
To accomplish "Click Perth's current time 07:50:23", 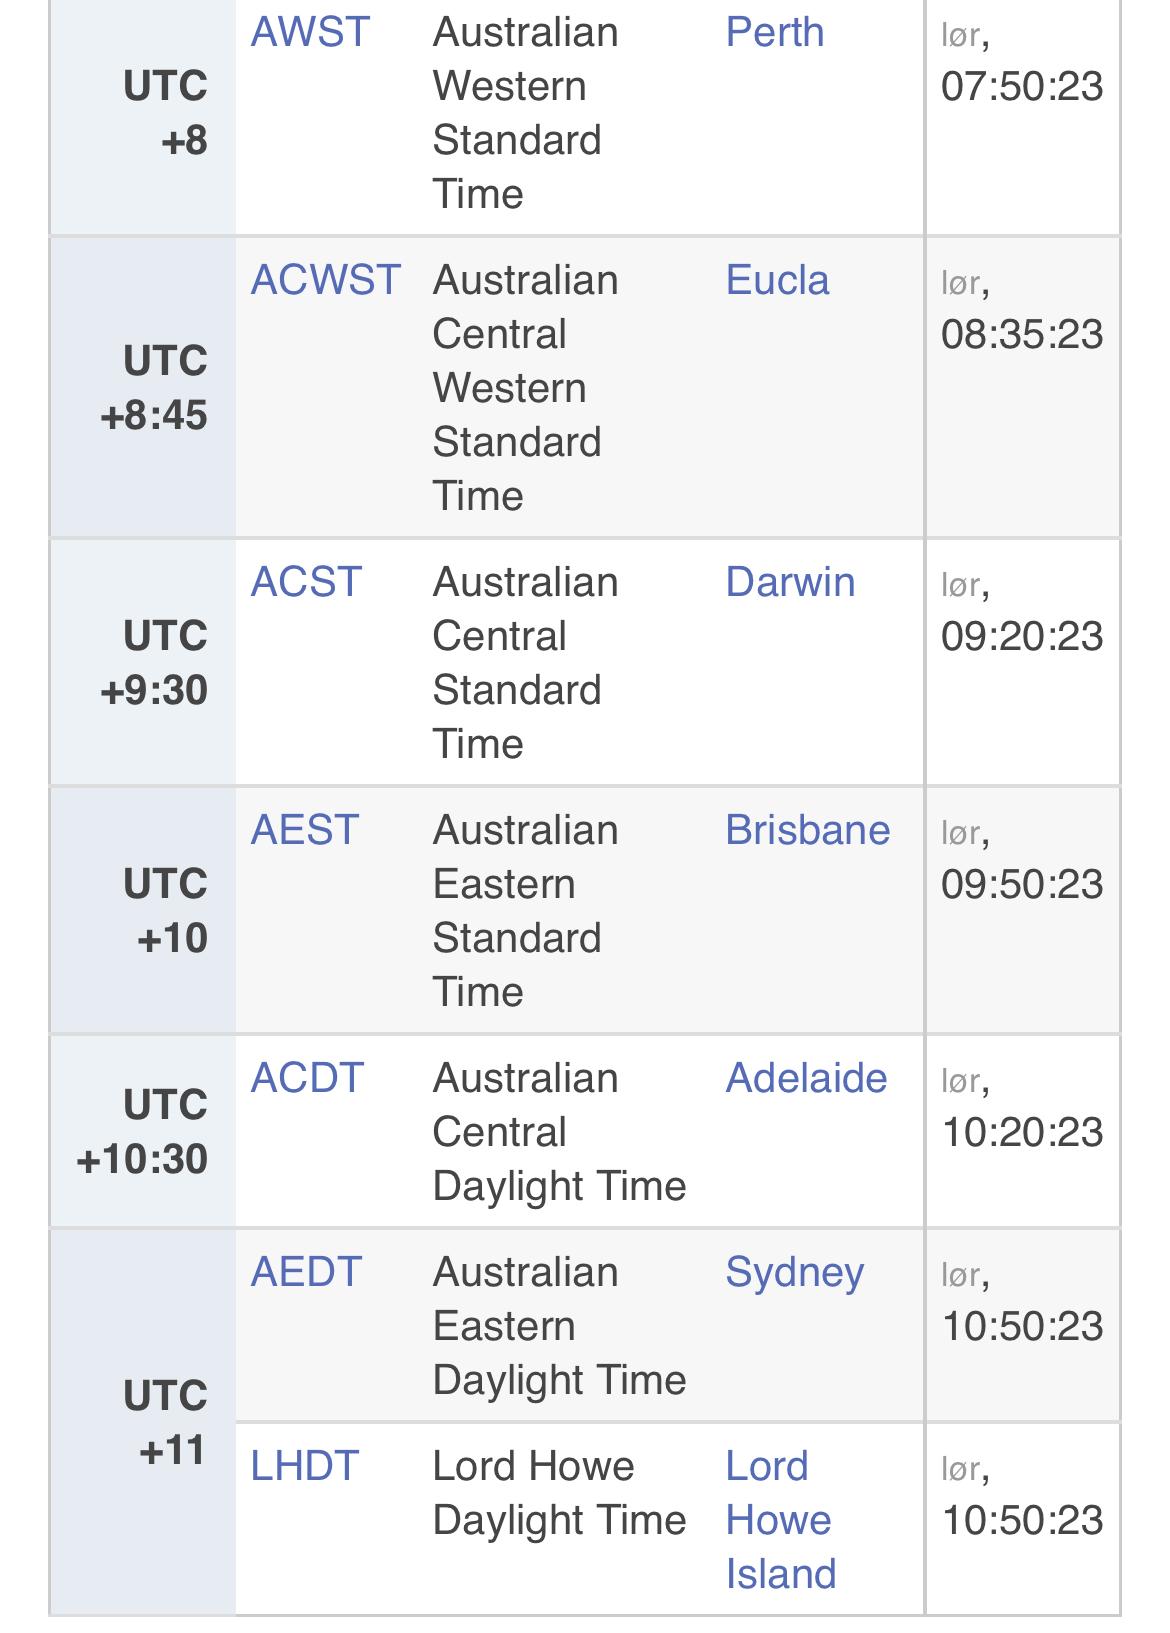I will click(1022, 86).
